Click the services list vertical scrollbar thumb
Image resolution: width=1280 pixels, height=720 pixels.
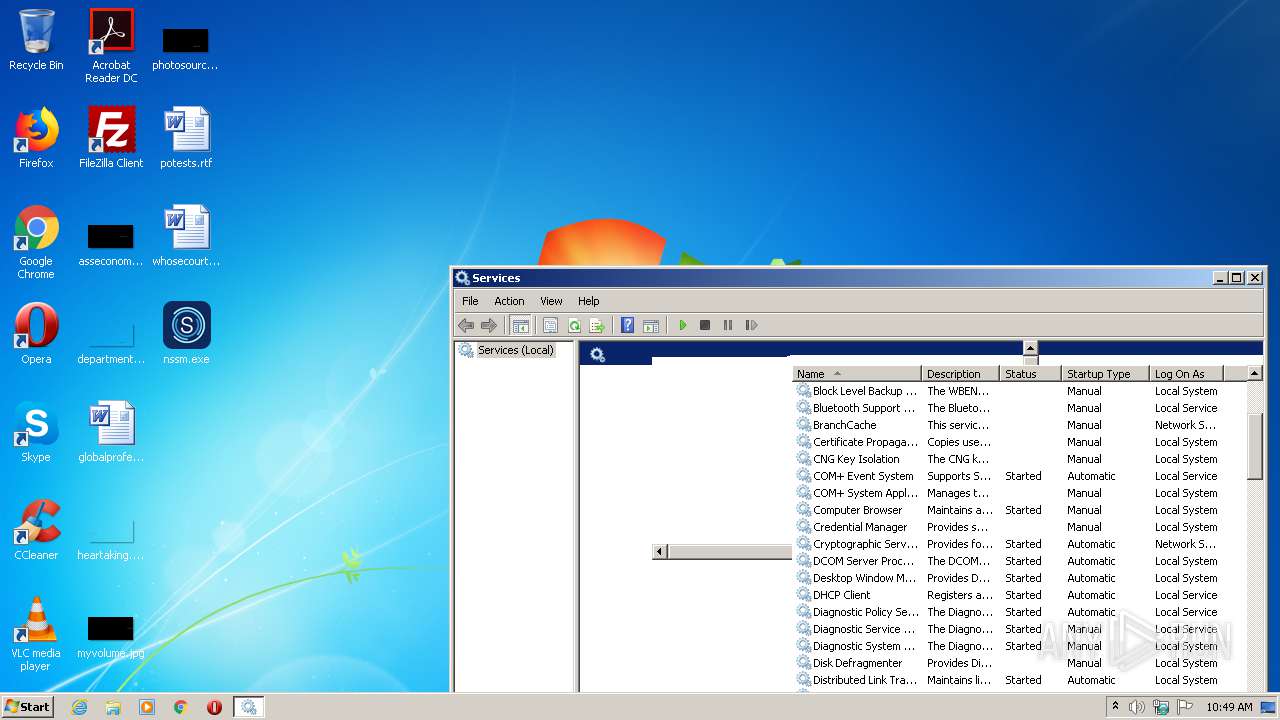tap(1255, 444)
